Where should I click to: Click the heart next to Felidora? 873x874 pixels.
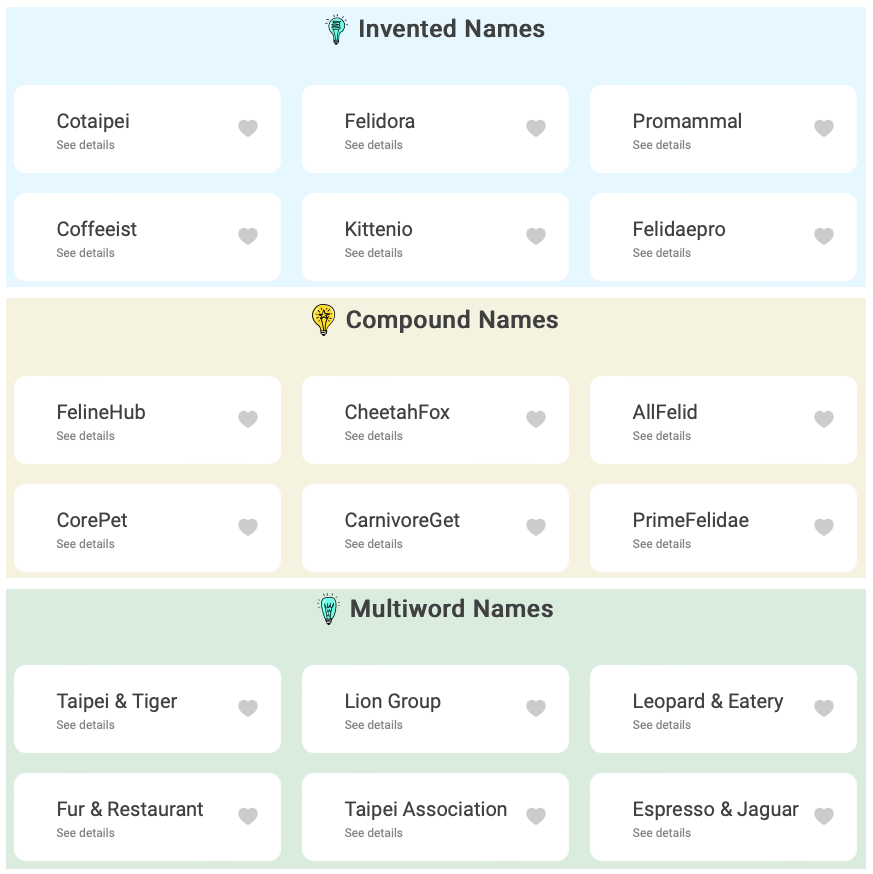[536, 128]
